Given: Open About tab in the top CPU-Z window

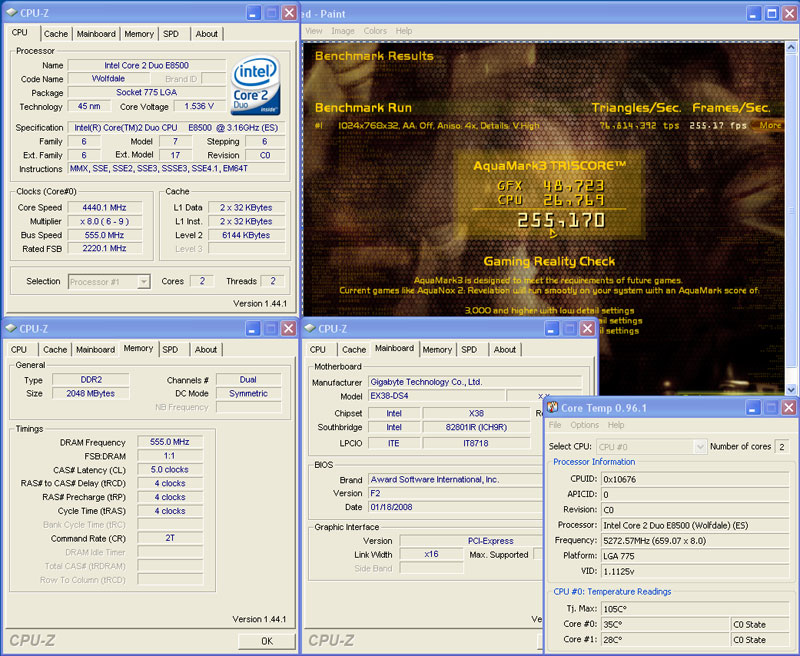Looking at the screenshot, I should click(x=207, y=34).
